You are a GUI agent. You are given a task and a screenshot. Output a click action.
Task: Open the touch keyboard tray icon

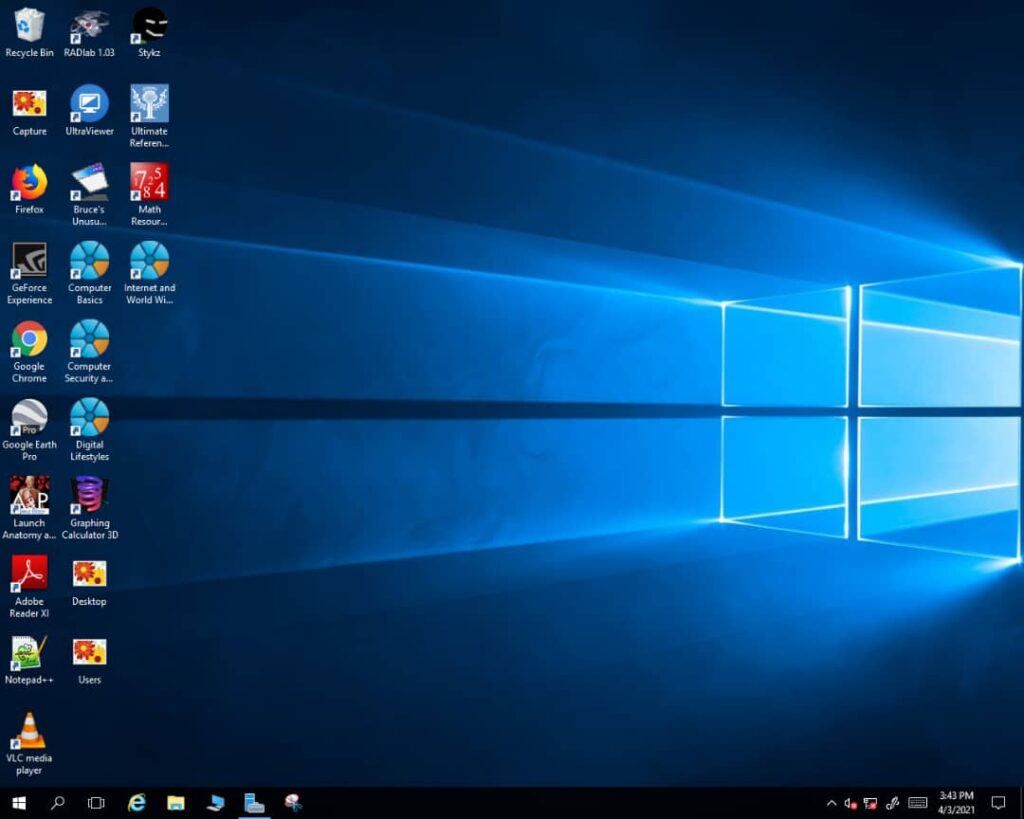coord(918,803)
